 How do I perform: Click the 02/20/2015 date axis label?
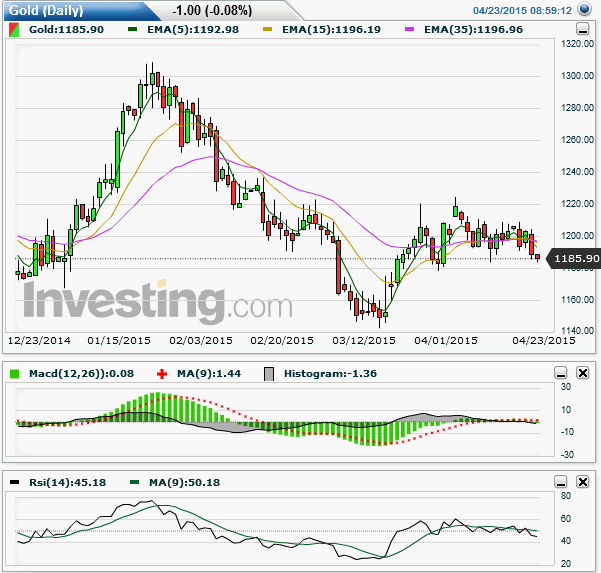[x=282, y=340]
